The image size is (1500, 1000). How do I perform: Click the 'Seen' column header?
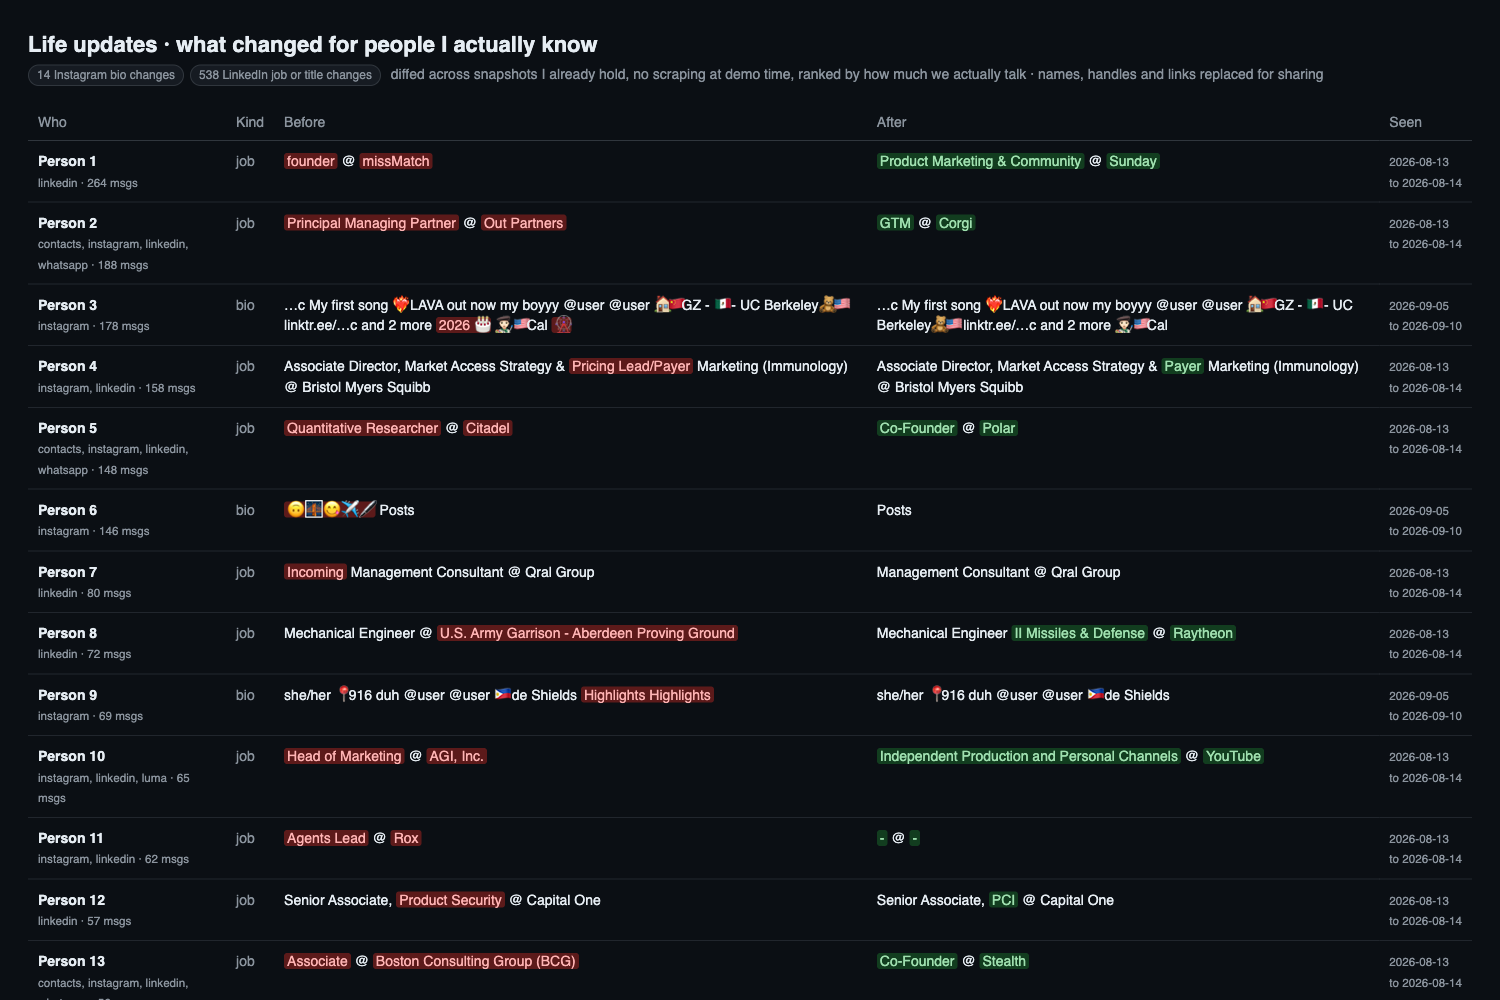coord(1405,122)
